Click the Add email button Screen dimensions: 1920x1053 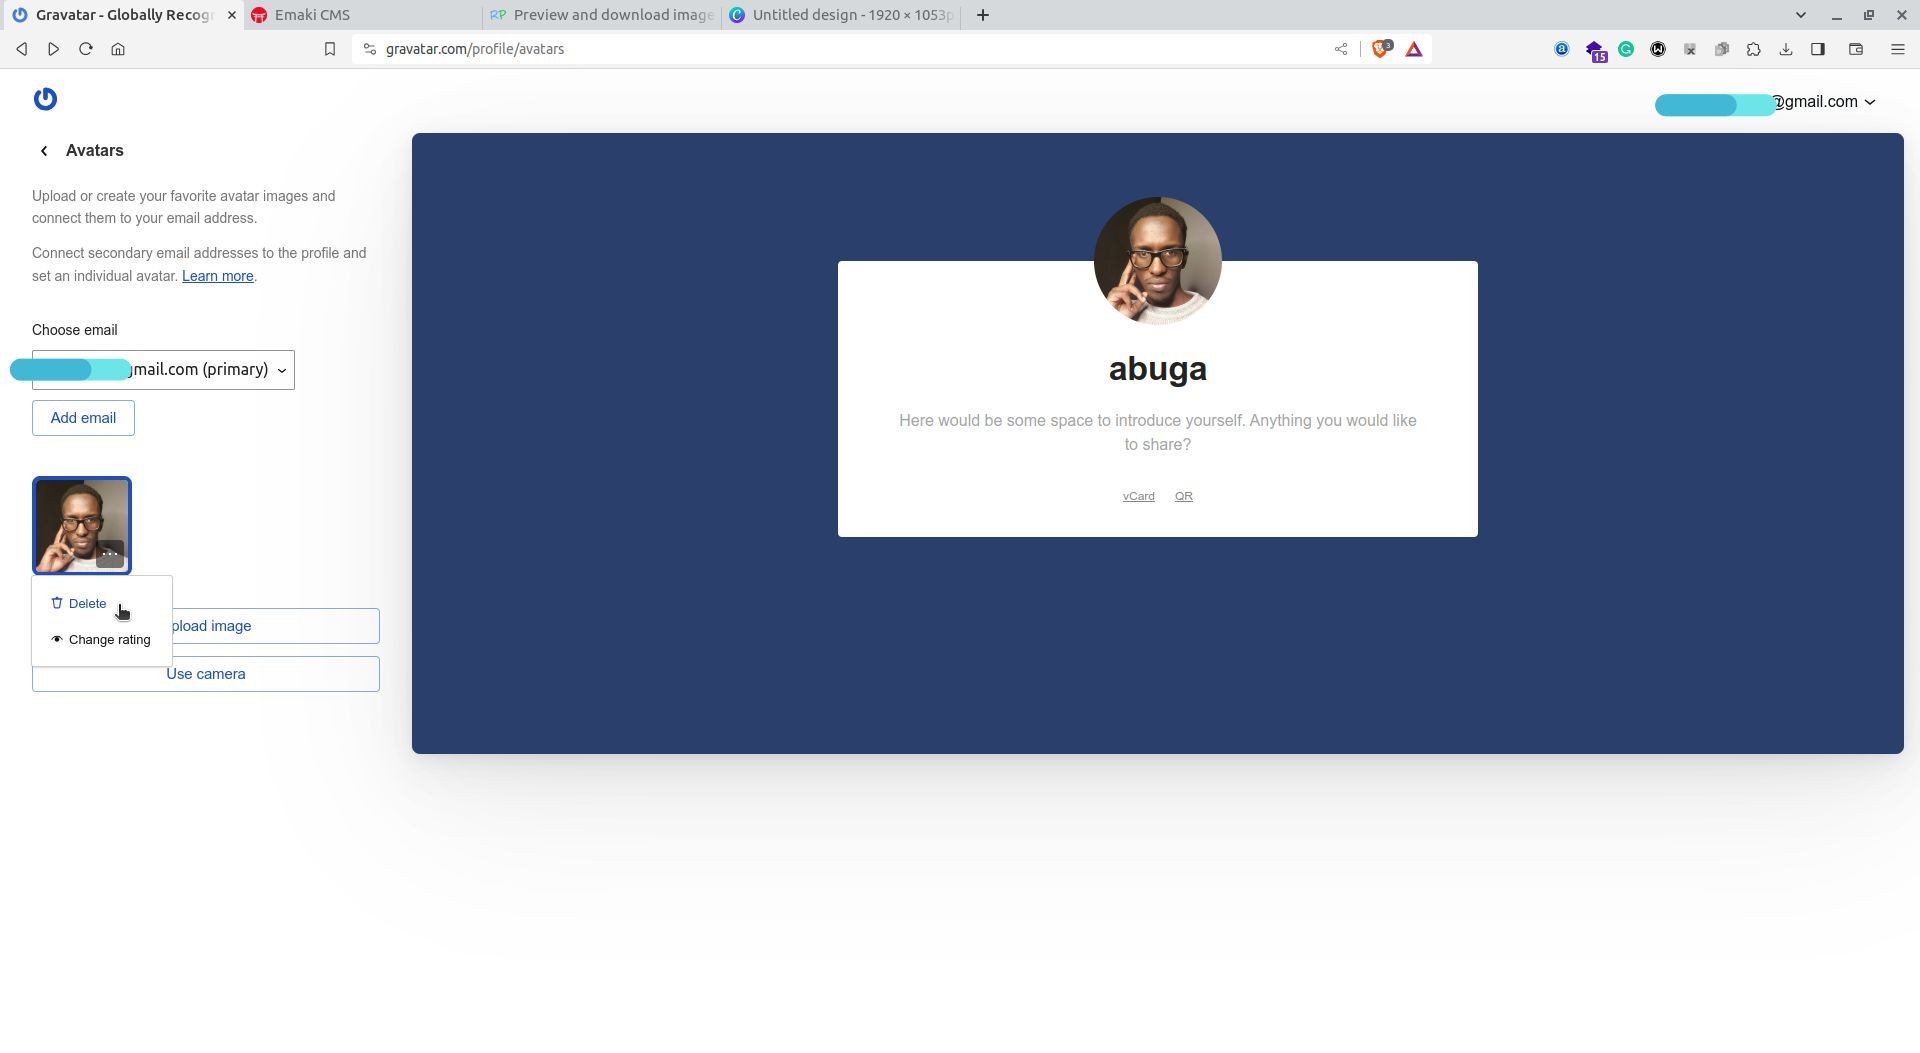(x=83, y=418)
